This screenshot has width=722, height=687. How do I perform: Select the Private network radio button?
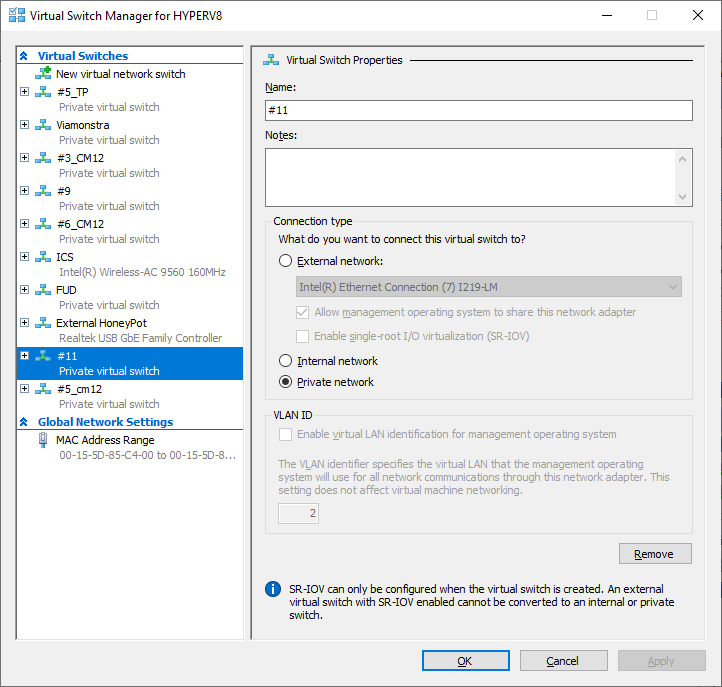[x=285, y=382]
